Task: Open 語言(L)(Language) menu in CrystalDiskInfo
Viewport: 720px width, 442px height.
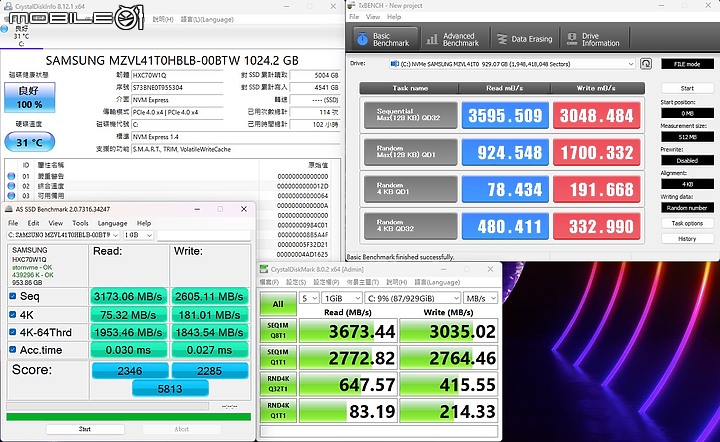Action: (x=207, y=19)
